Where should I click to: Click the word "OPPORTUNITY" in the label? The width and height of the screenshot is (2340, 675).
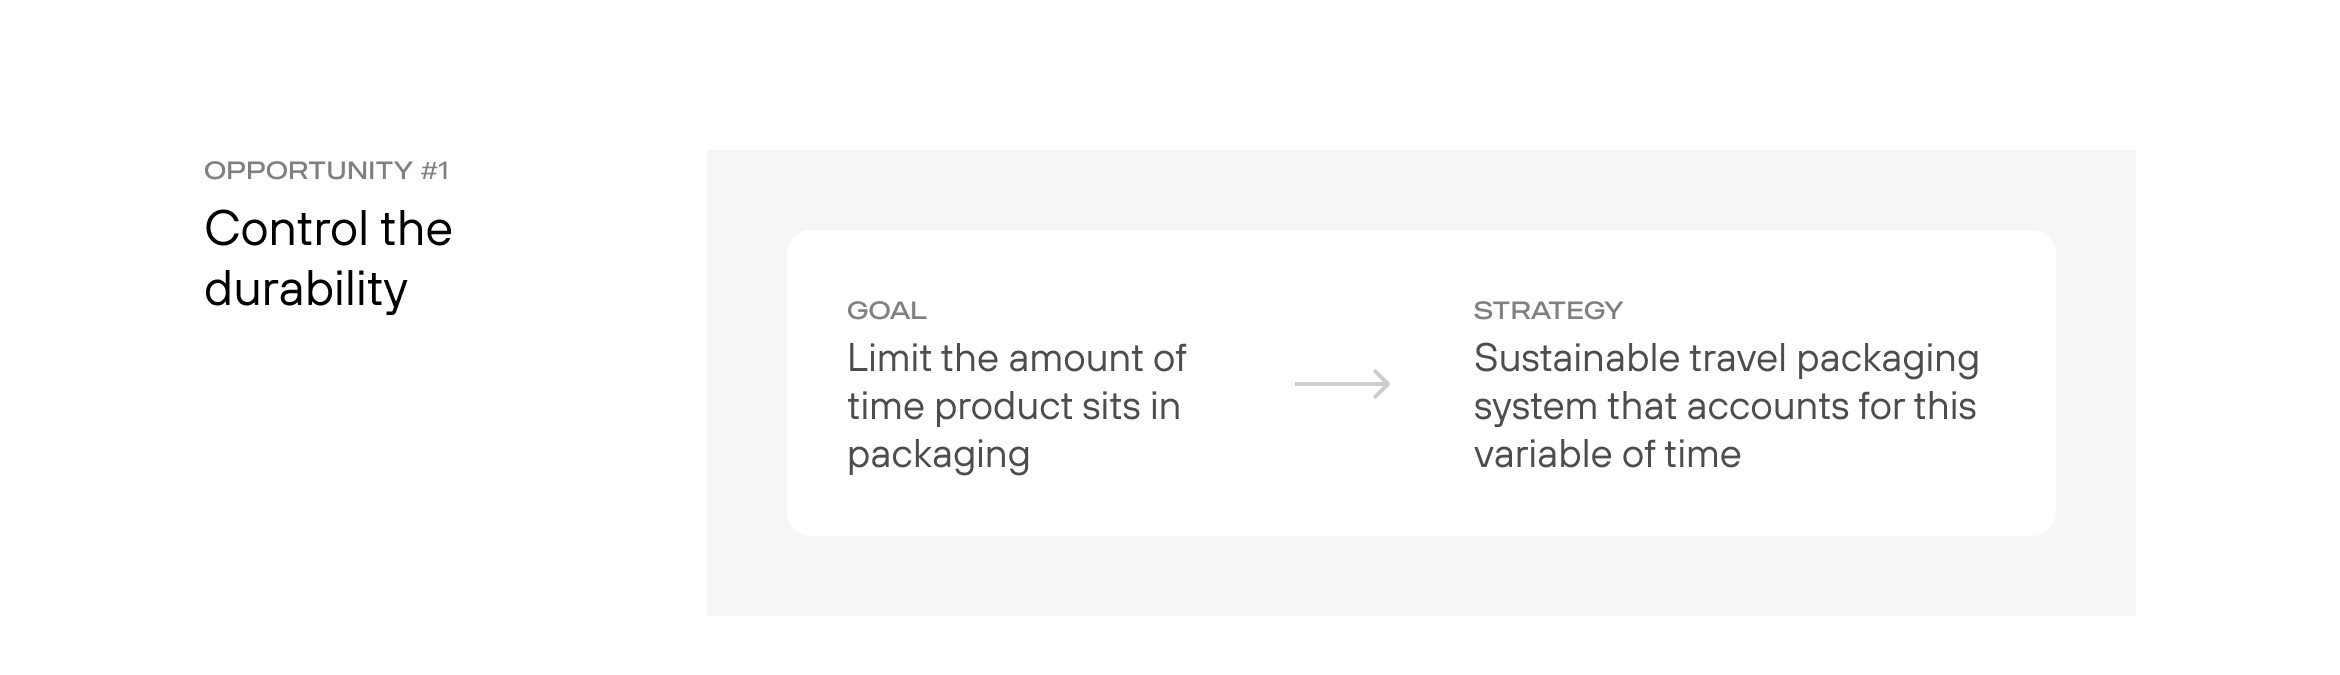(x=308, y=171)
